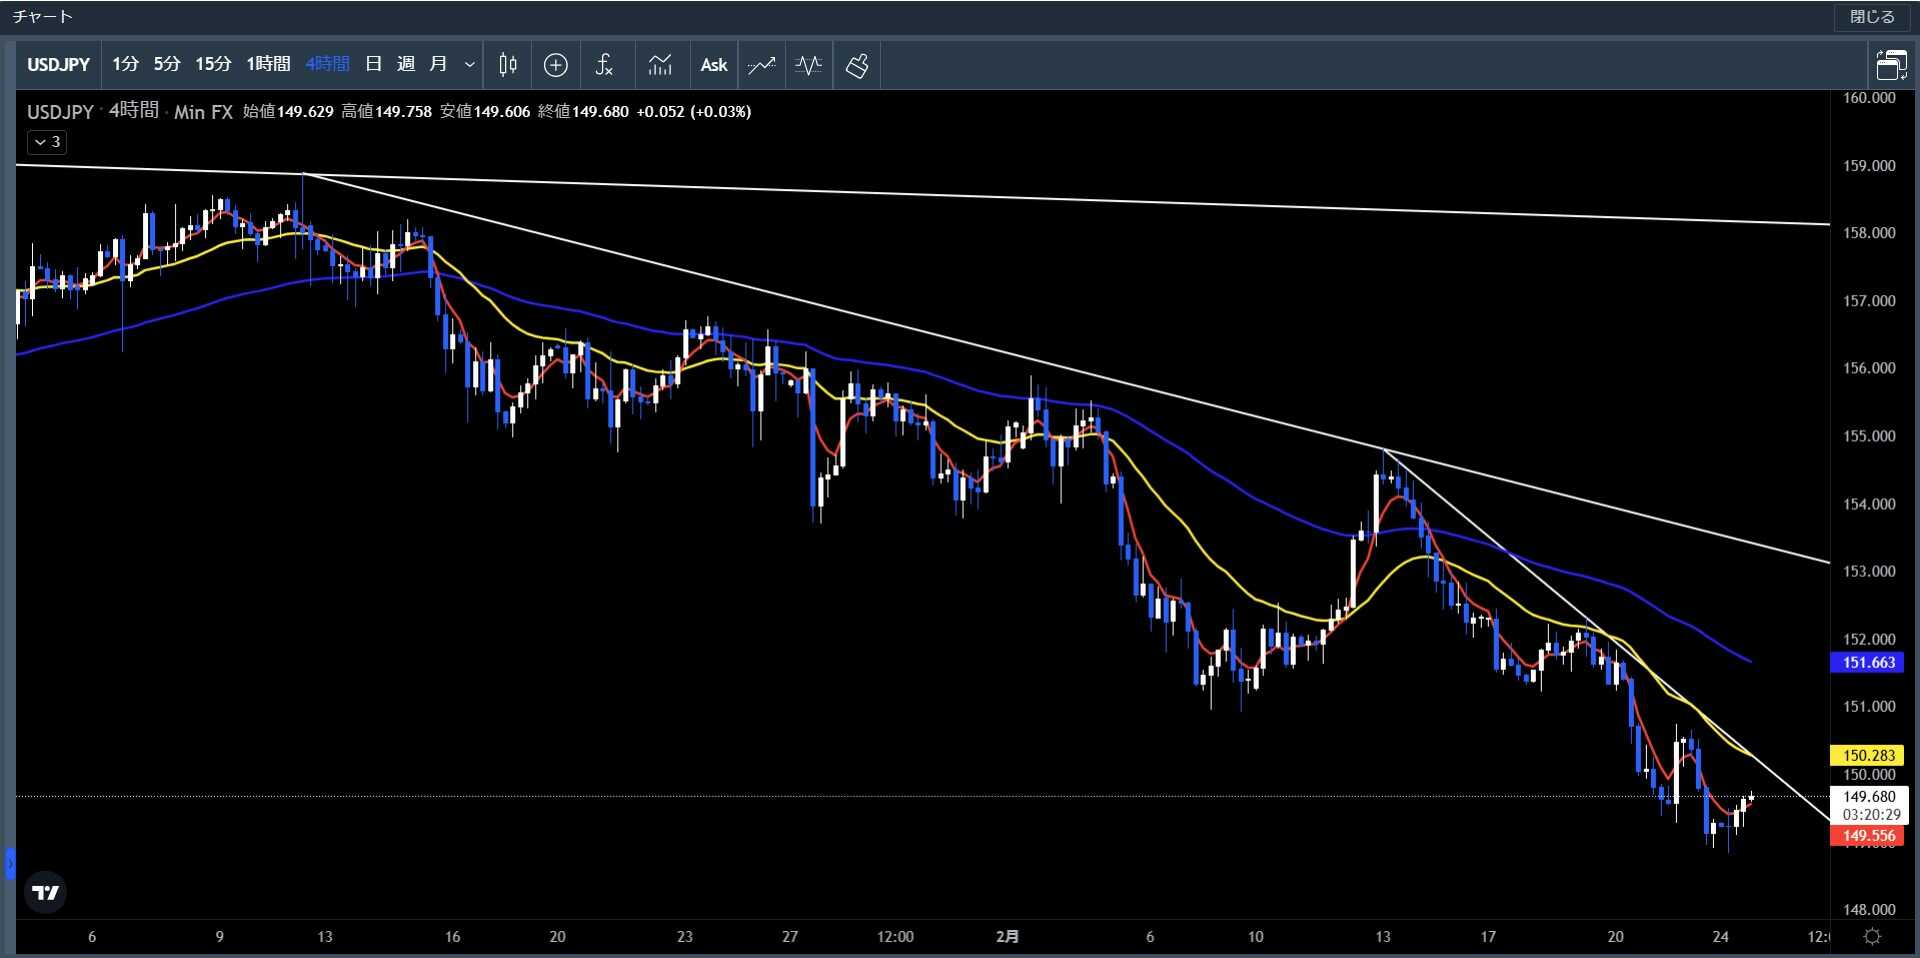Switch to the 日 daily timeframe
The height and width of the screenshot is (958, 1920).
click(373, 65)
